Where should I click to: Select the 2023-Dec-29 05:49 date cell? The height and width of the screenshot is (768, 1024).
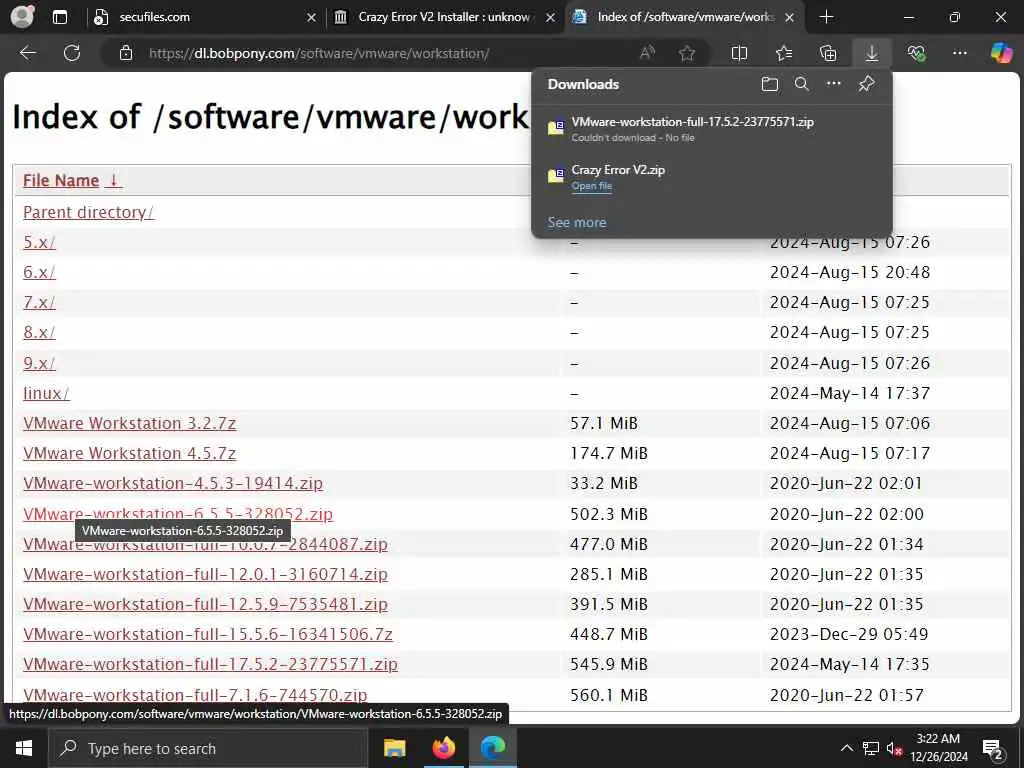(849, 634)
